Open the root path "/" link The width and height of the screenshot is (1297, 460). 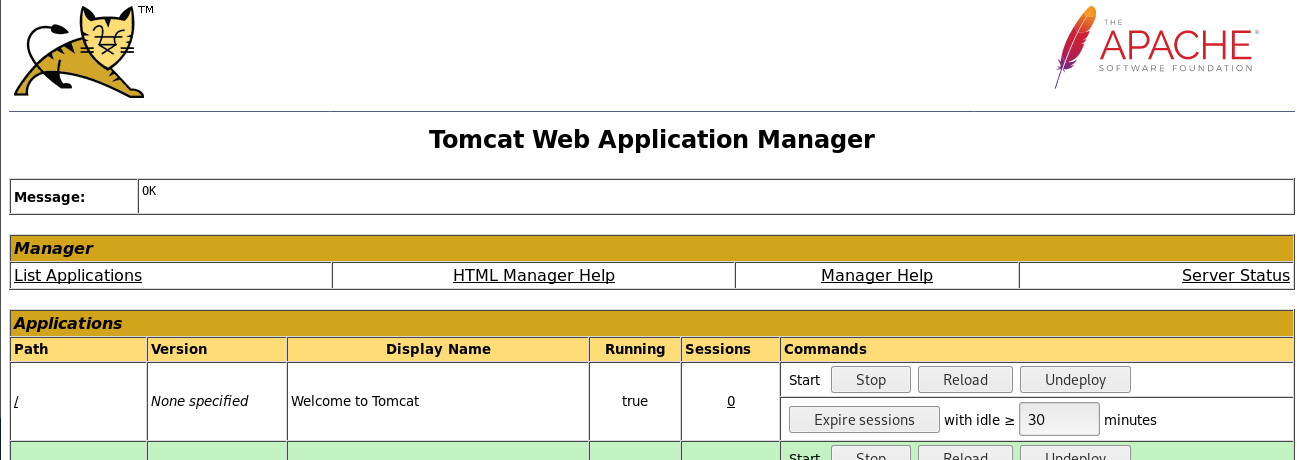16,401
